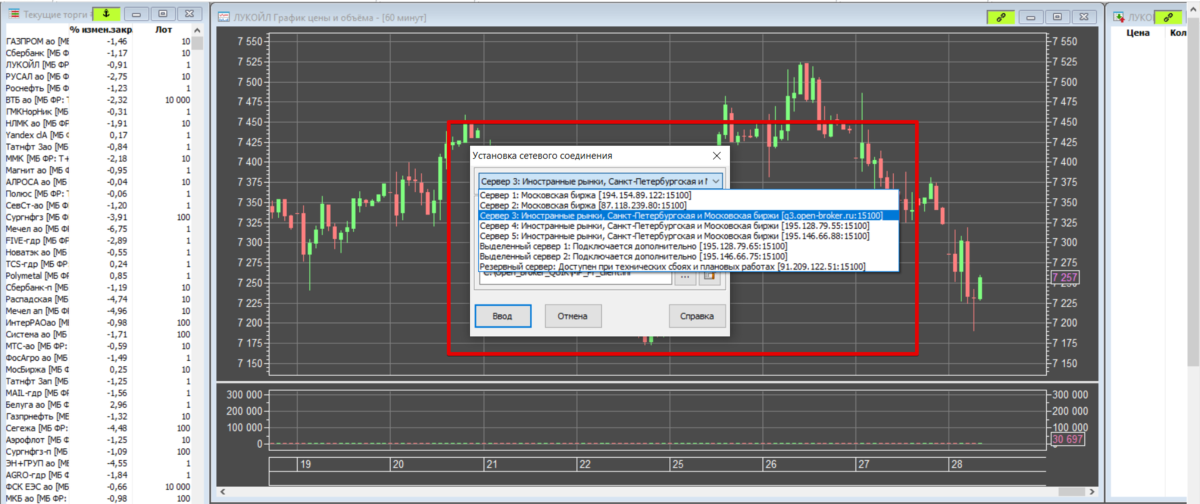
Task: Select Сервер 4 with address 195.128.79.55
Action: [689, 225]
